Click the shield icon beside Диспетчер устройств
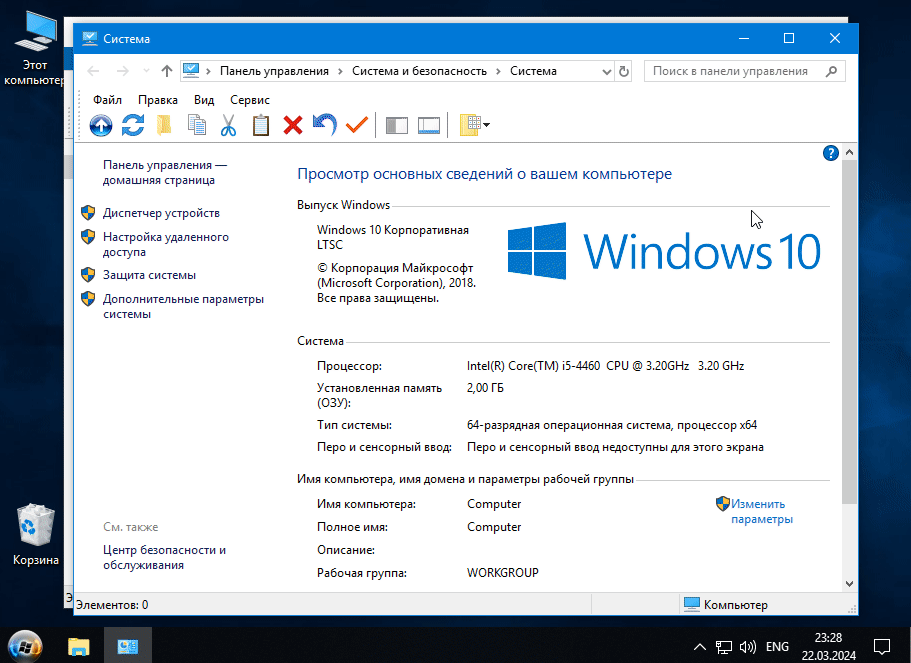This screenshot has height=663, width=911. point(88,213)
